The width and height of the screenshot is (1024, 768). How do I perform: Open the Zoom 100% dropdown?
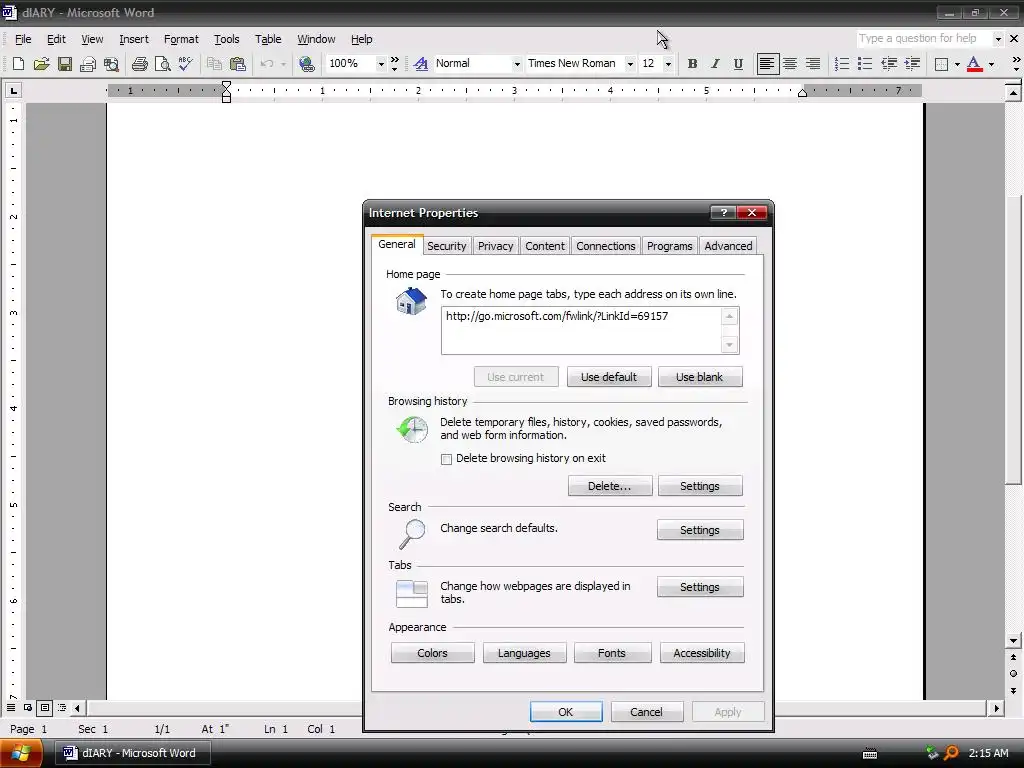coord(381,64)
